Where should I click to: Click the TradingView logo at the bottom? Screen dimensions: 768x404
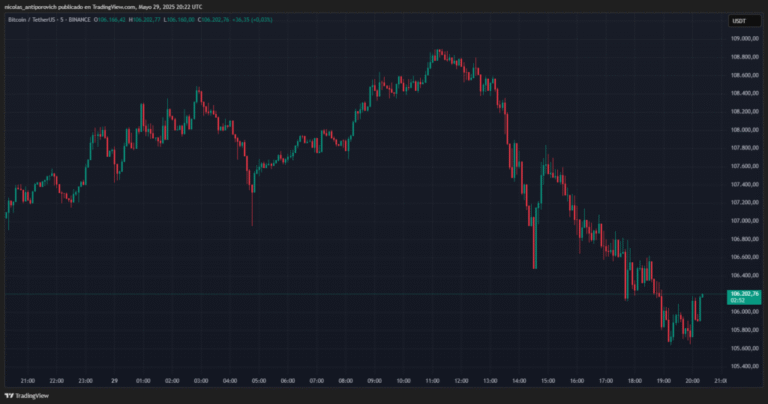(26, 396)
